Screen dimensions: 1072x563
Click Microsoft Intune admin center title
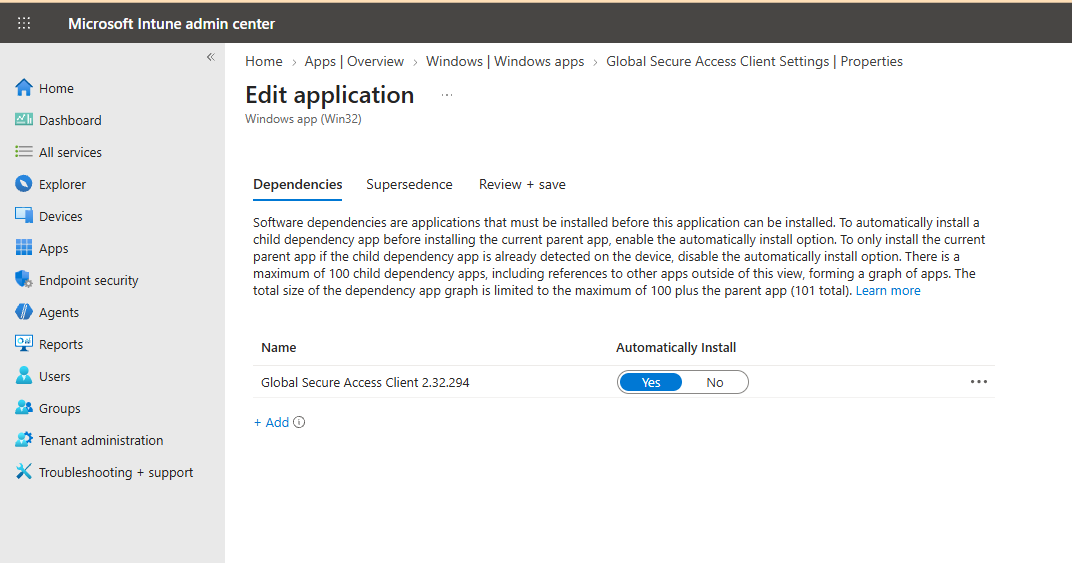[x=172, y=24]
